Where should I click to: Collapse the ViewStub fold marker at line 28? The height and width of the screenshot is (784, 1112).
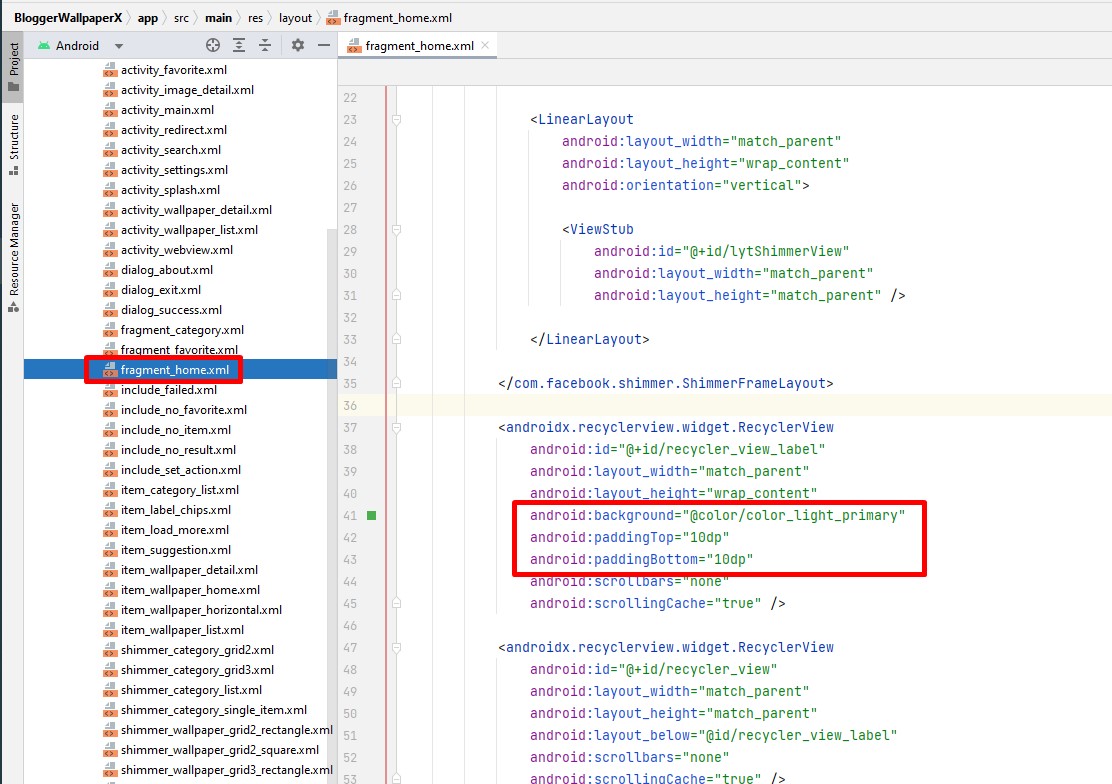point(396,229)
